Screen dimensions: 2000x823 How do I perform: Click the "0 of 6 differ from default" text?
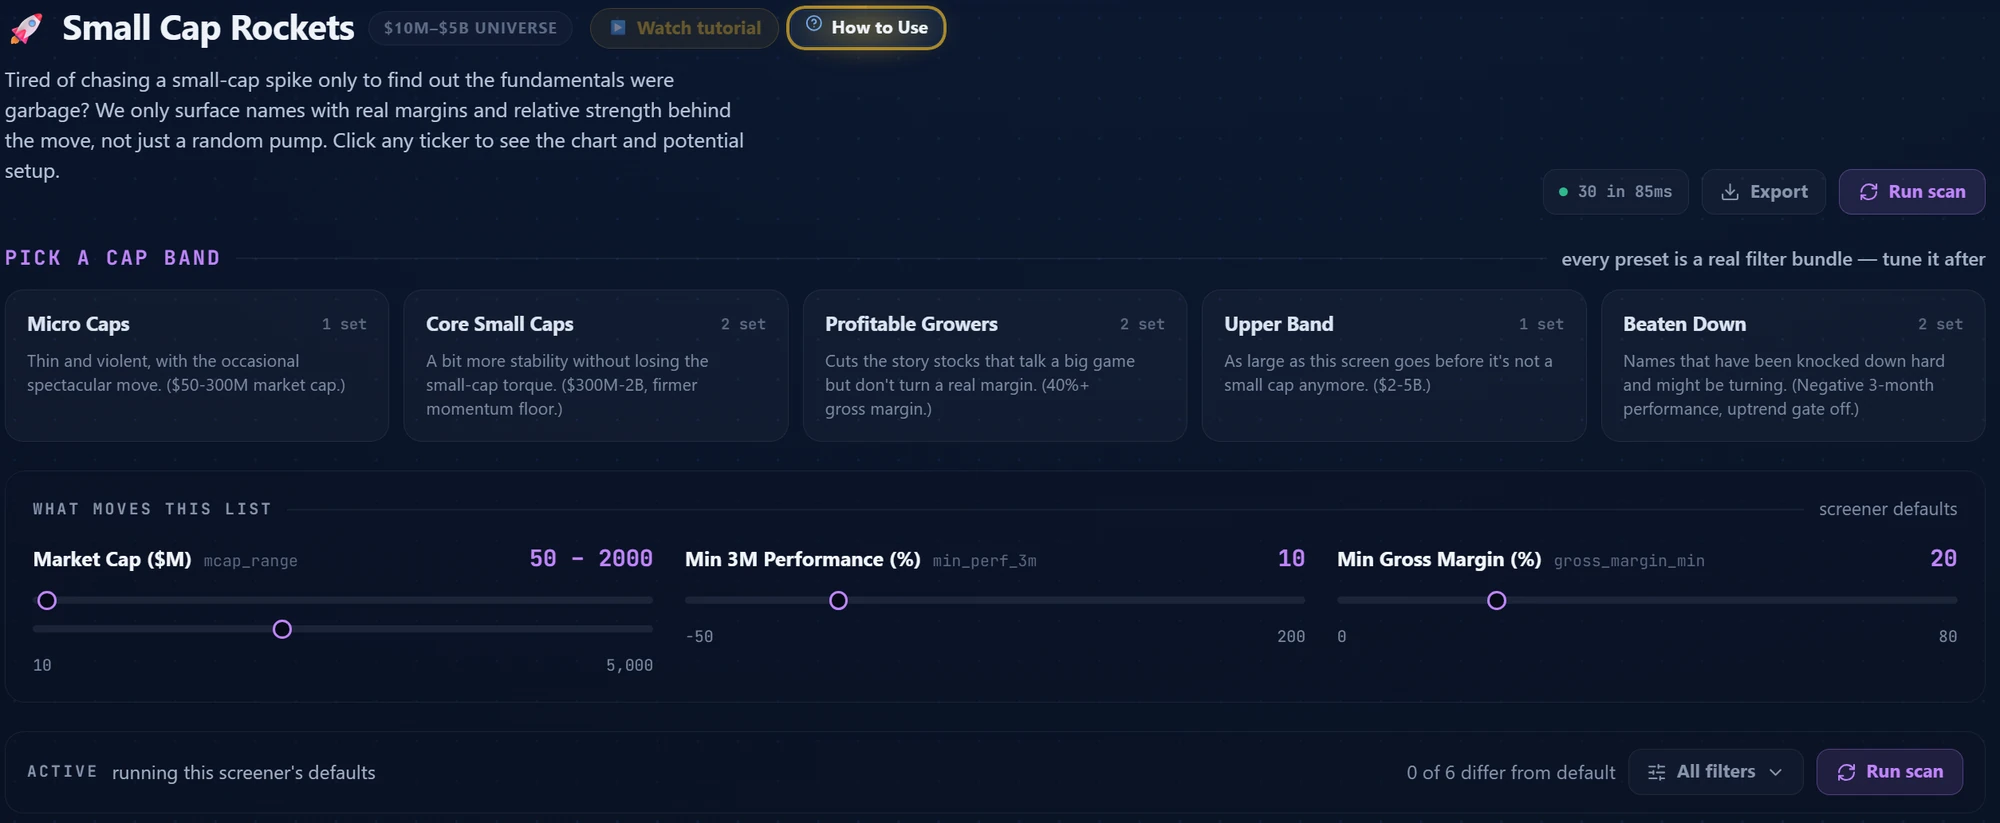1510,773
